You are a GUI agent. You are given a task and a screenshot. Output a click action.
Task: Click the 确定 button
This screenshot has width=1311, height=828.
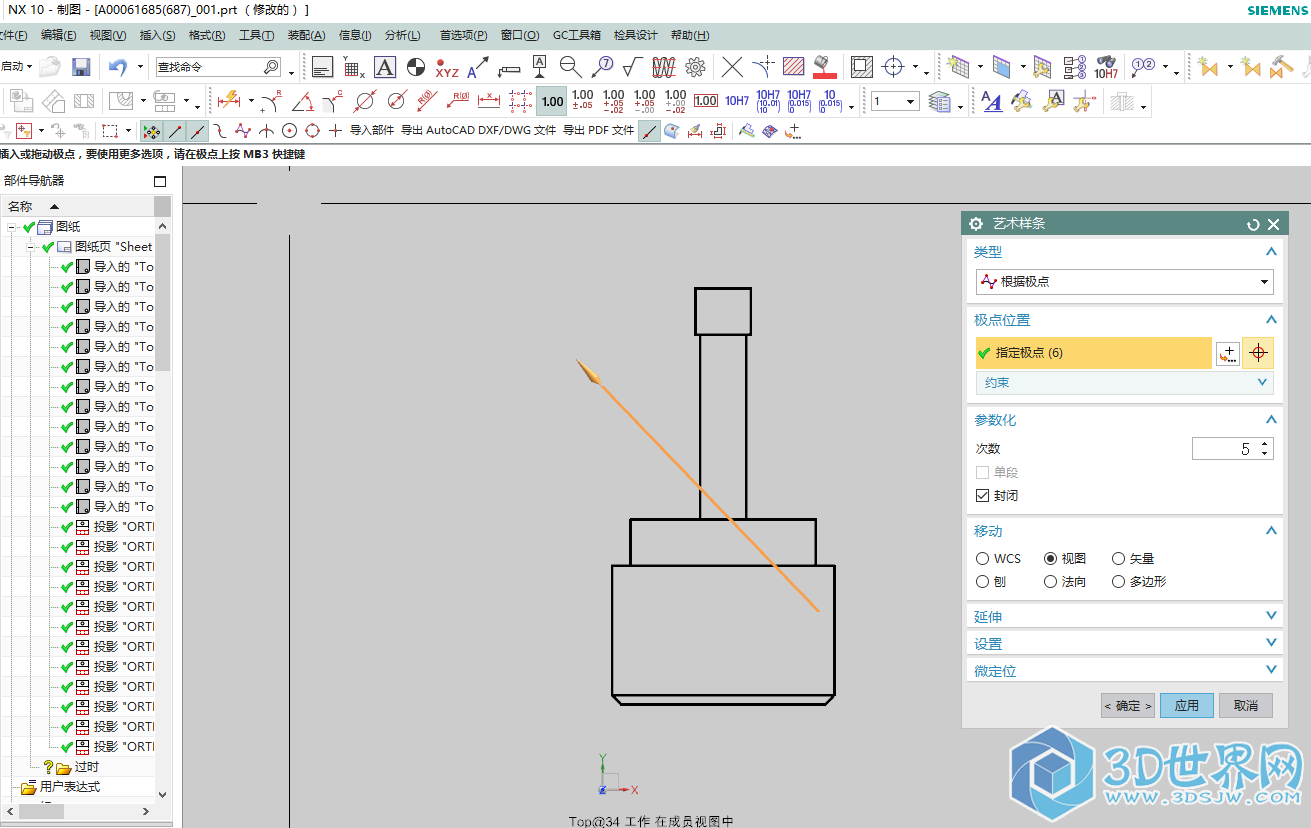(1128, 705)
